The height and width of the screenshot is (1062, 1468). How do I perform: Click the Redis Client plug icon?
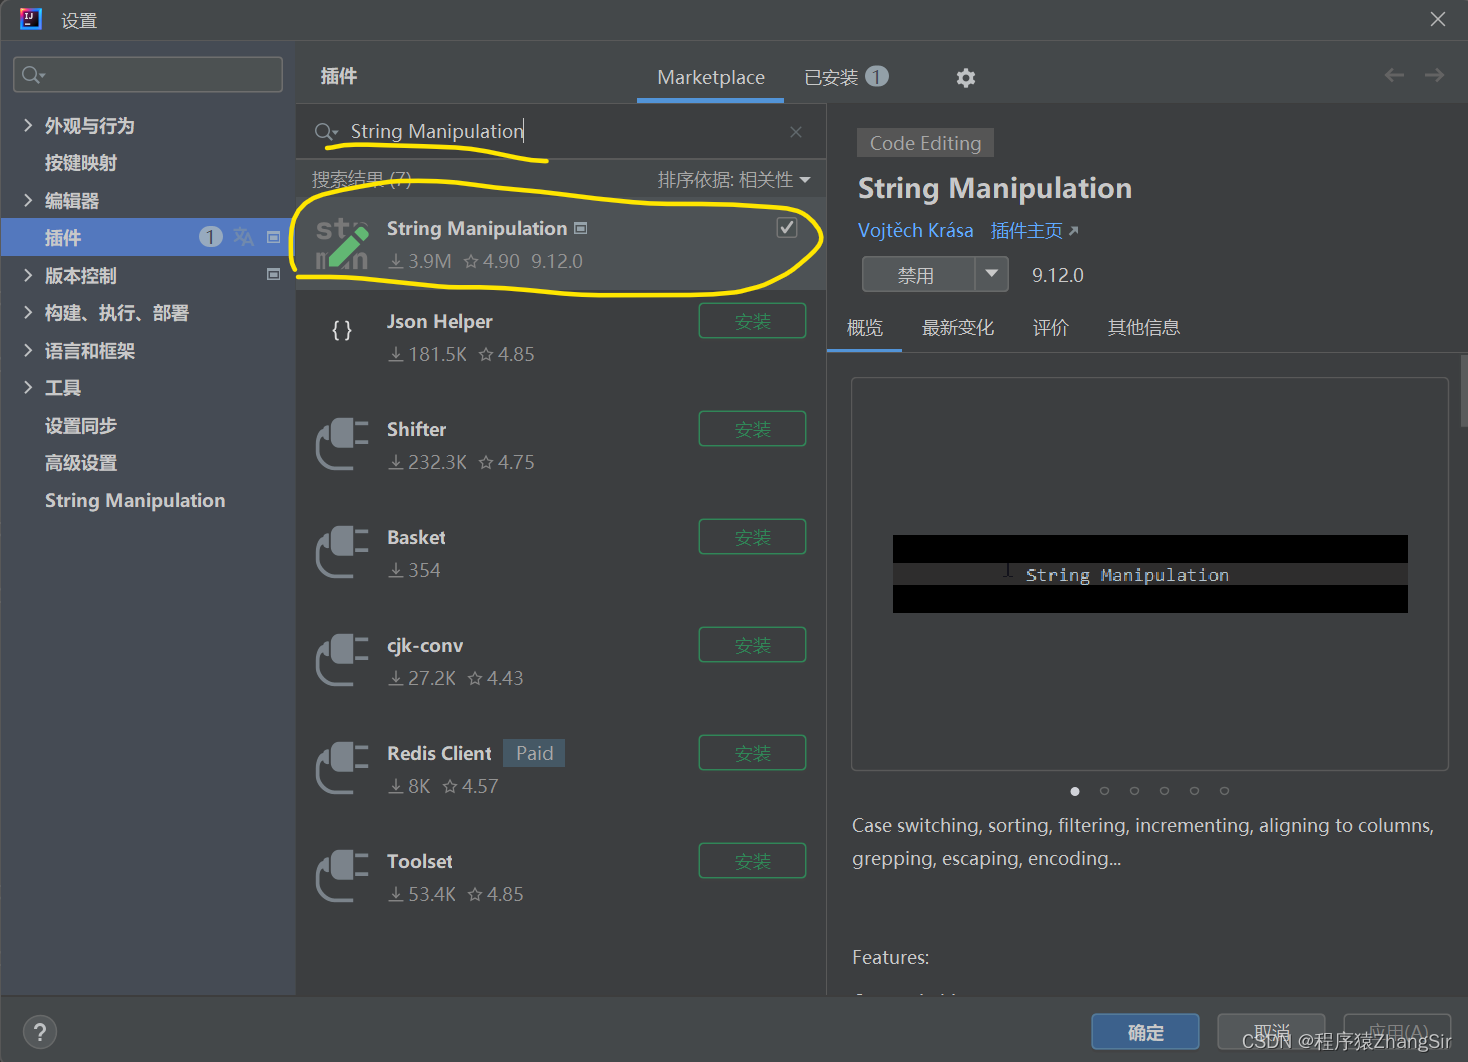(x=342, y=768)
